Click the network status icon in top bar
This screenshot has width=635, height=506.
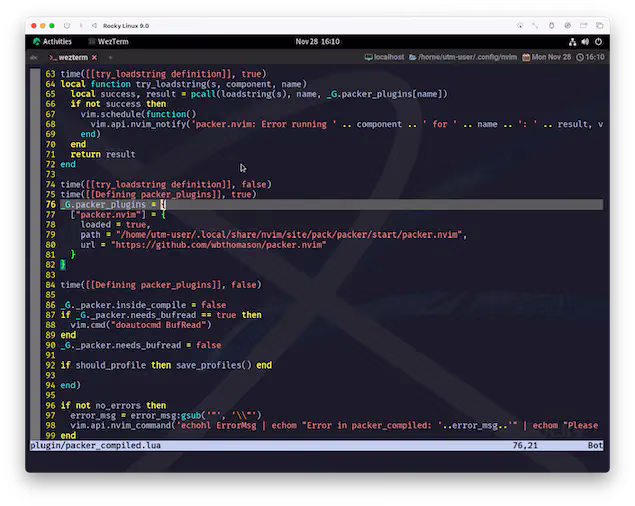coord(573,42)
